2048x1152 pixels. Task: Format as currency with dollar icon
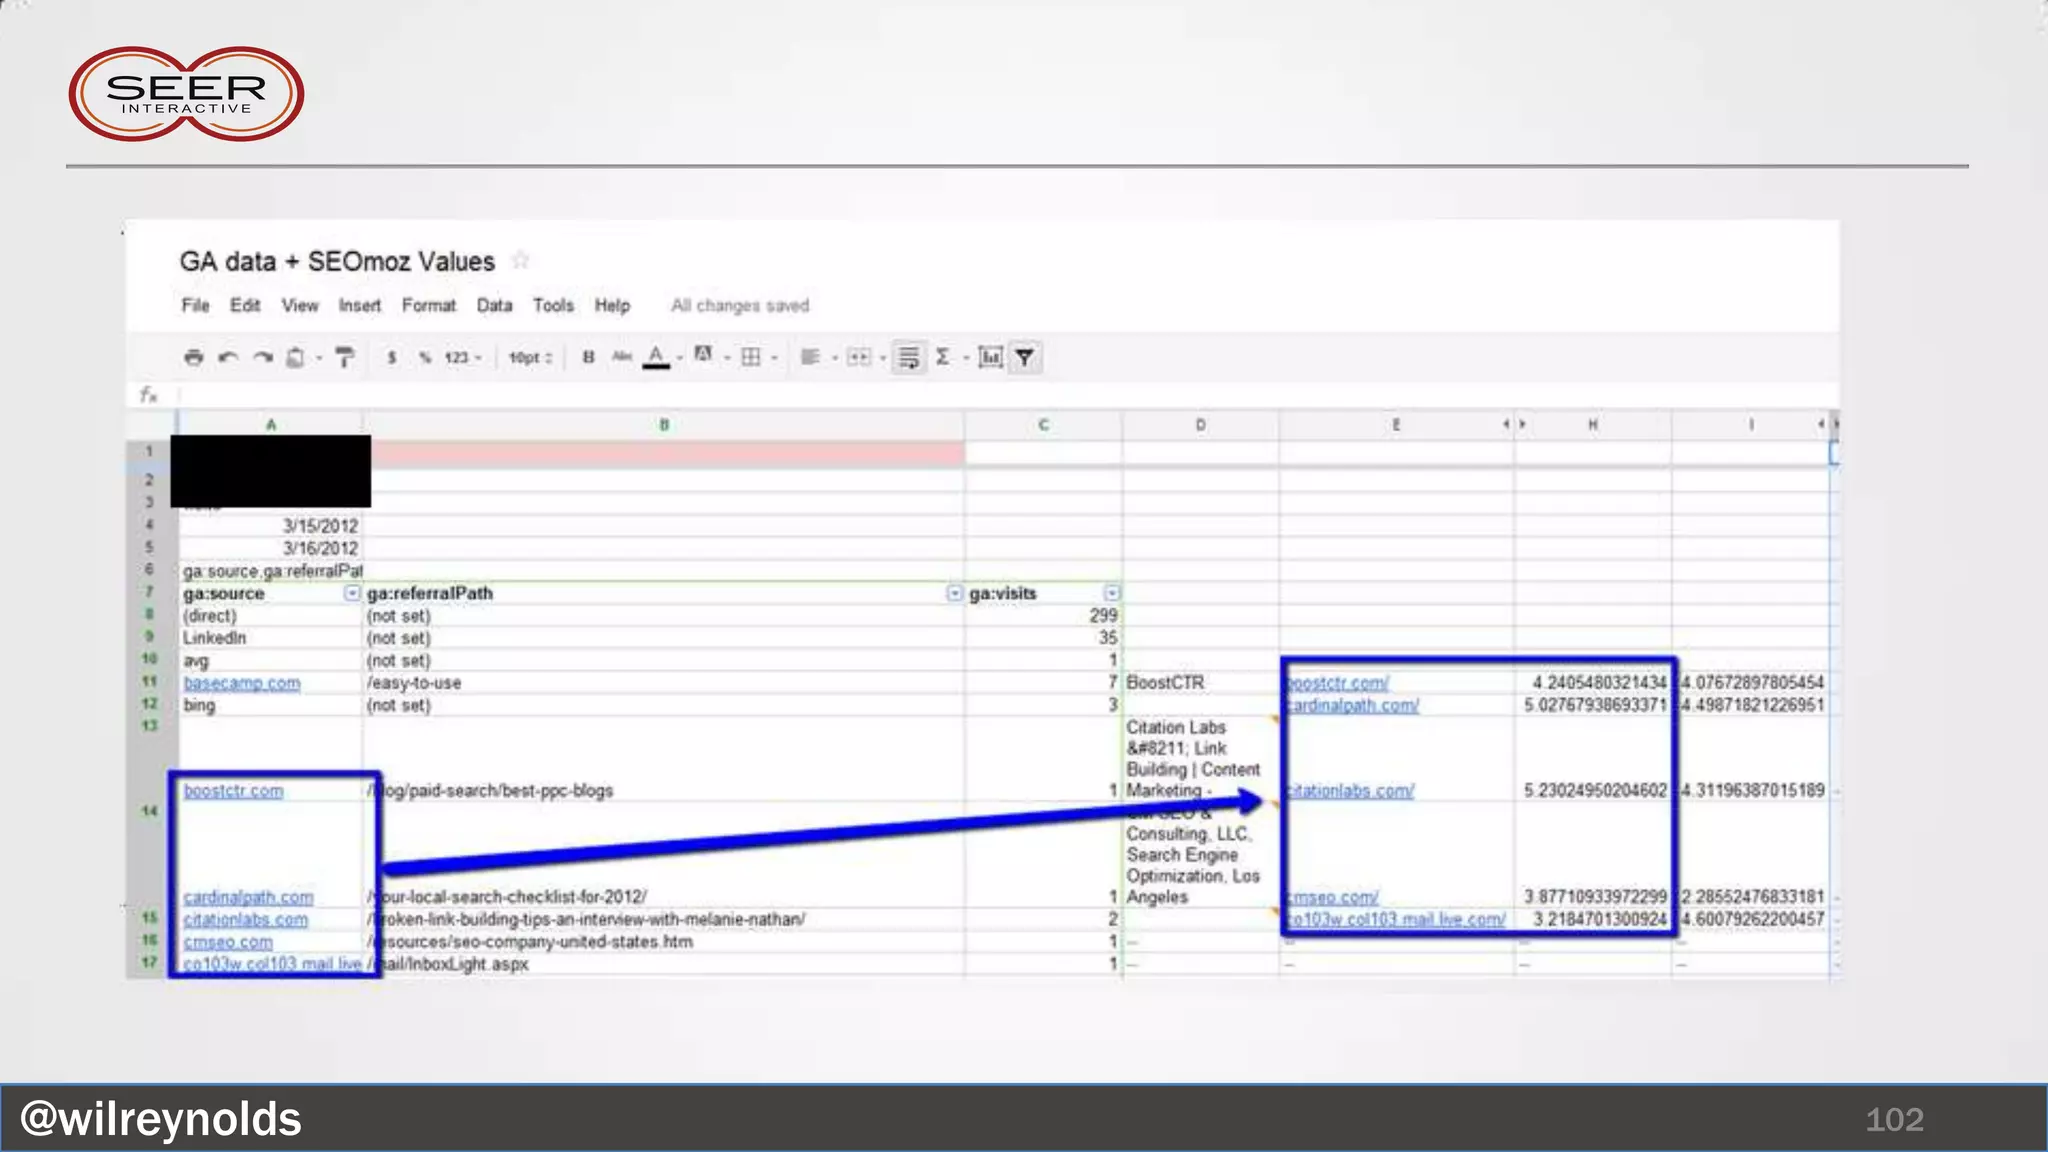click(x=392, y=357)
